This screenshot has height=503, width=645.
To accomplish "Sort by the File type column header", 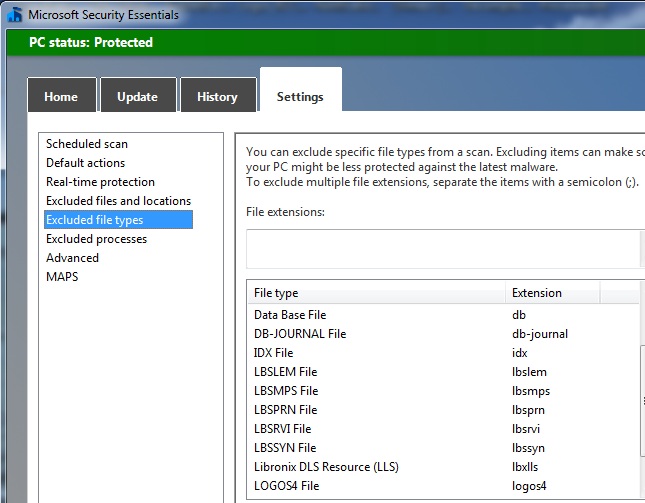I will click(x=376, y=293).
